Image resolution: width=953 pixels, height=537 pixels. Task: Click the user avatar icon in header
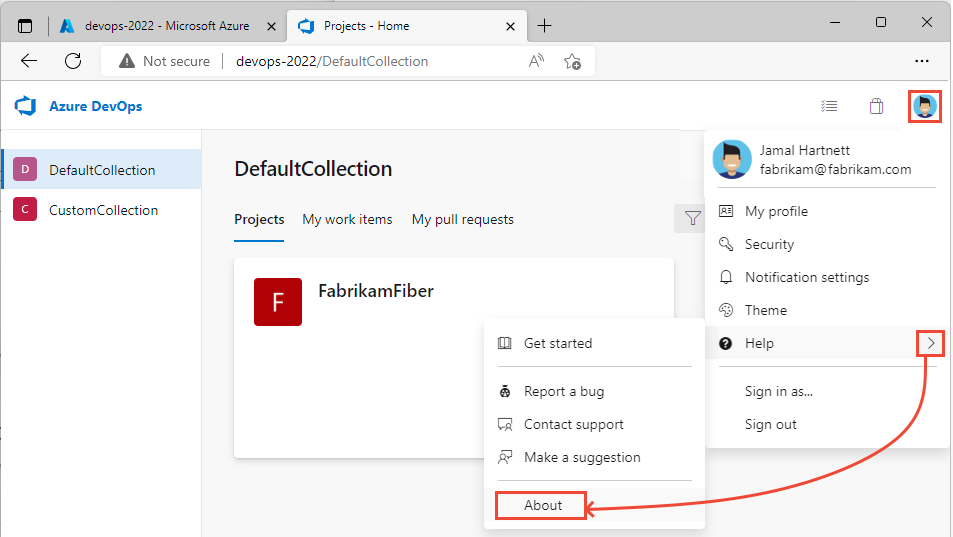925,106
